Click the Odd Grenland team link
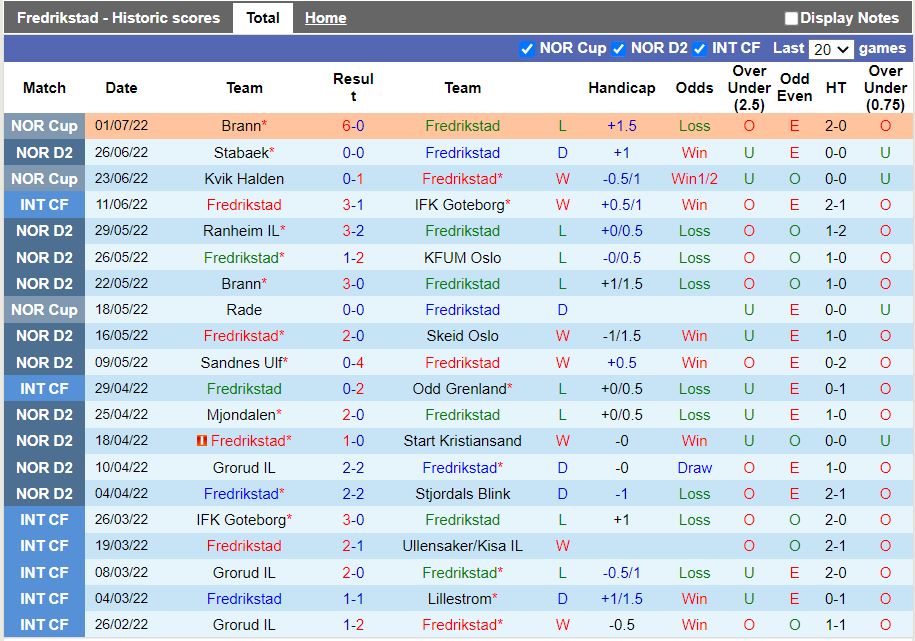This screenshot has height=641, width=915. 459,389
